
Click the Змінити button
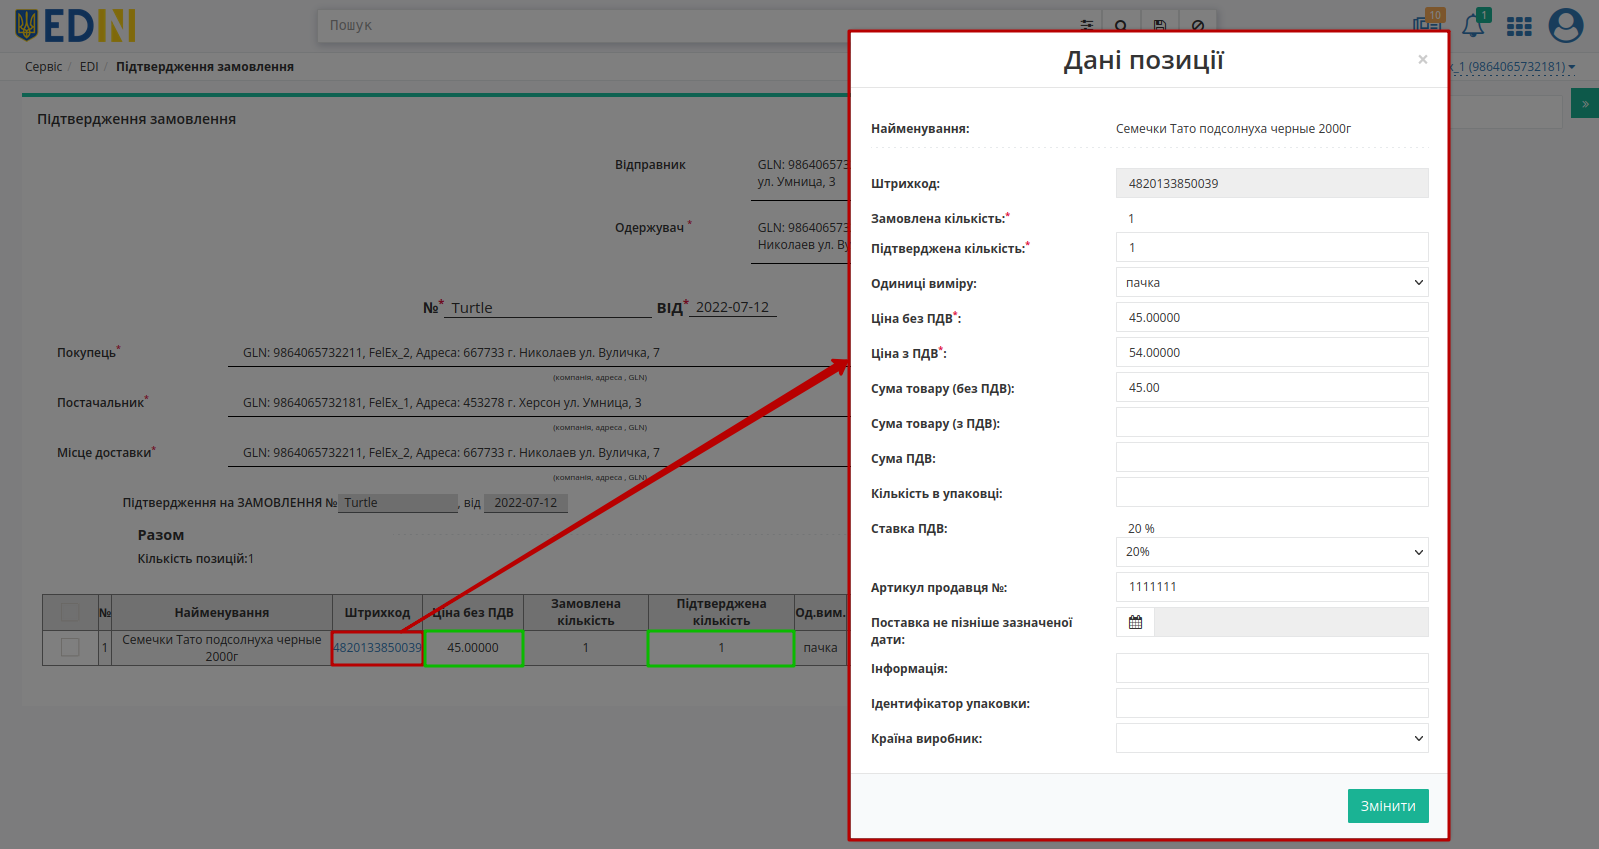1388,806
